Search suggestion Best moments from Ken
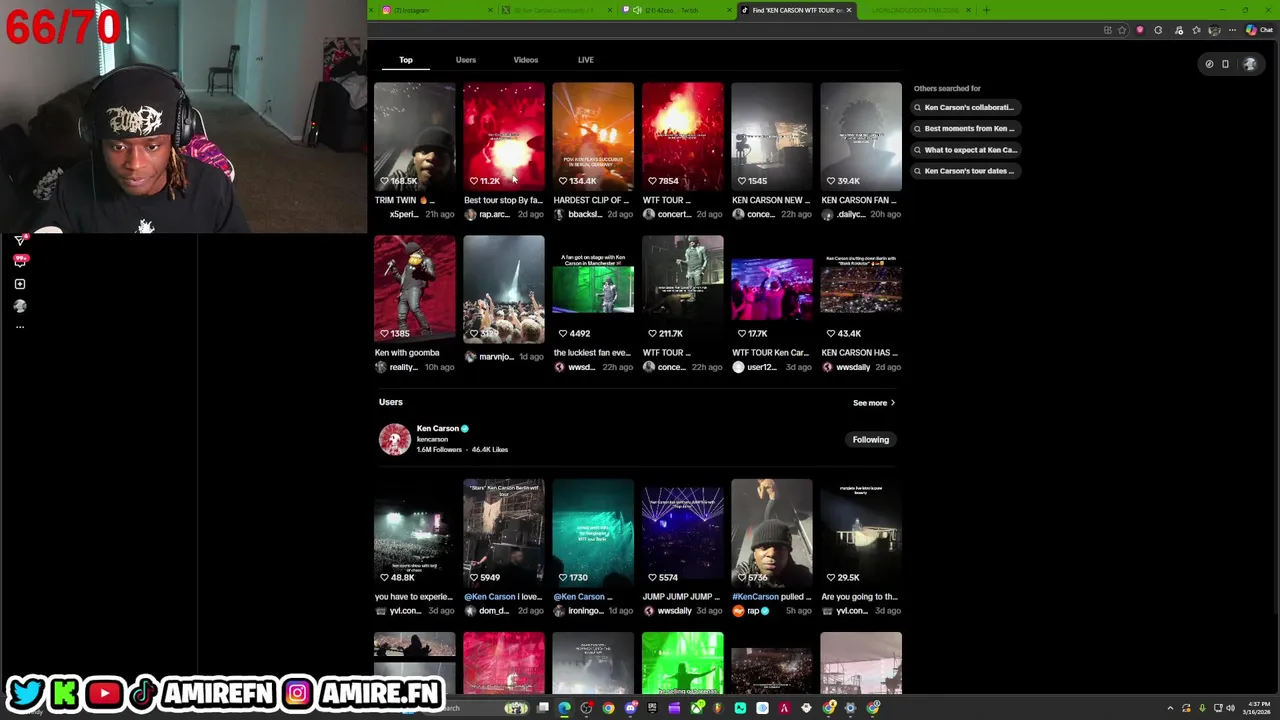1280x720 pixels. pyautogui.click(x=968, y=128)
